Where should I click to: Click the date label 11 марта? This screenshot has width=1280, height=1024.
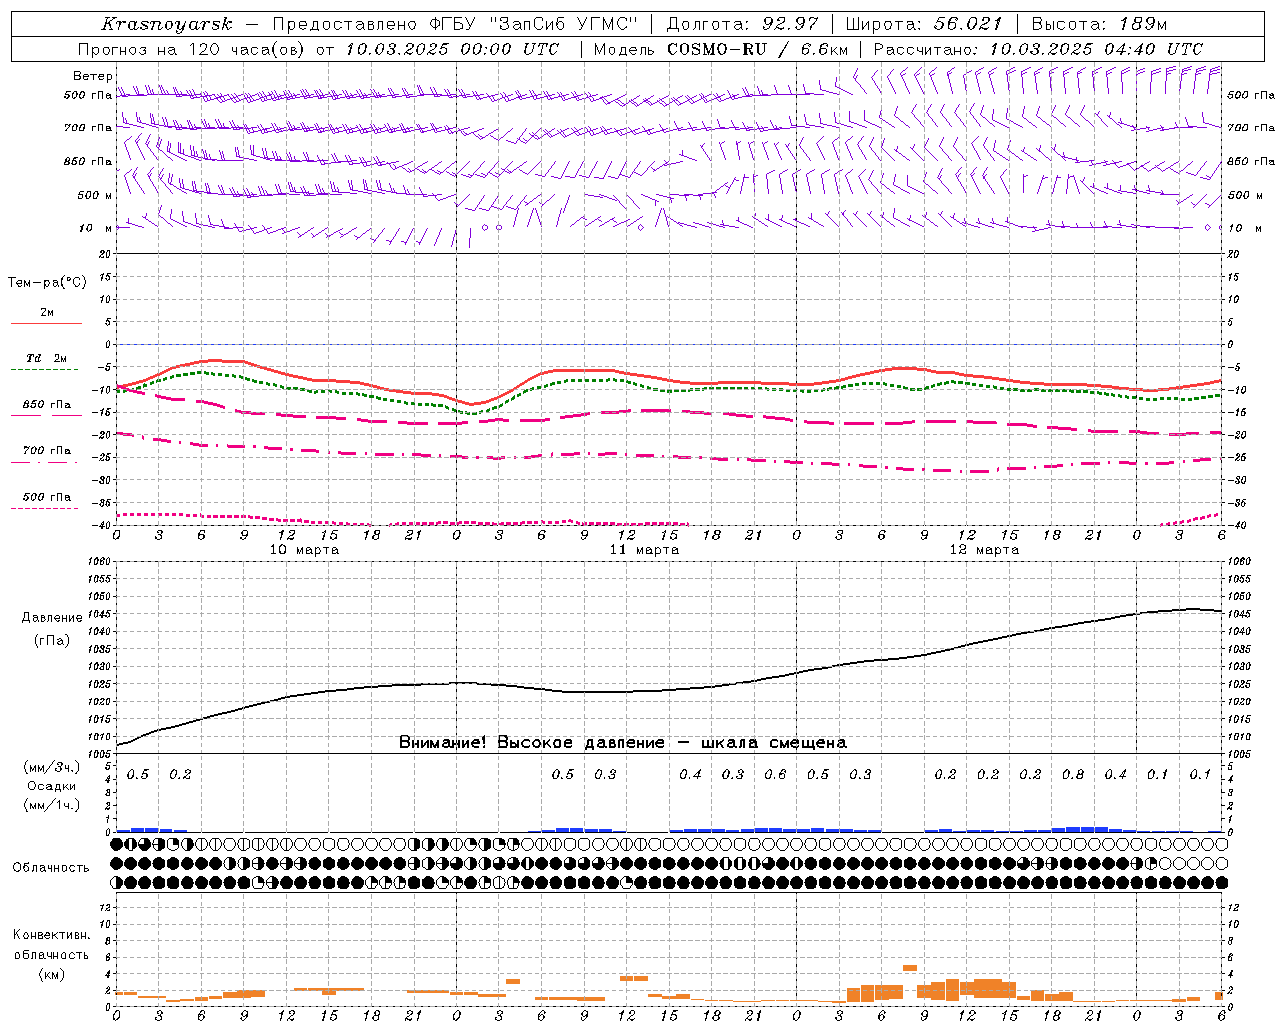tap(644, 550)
